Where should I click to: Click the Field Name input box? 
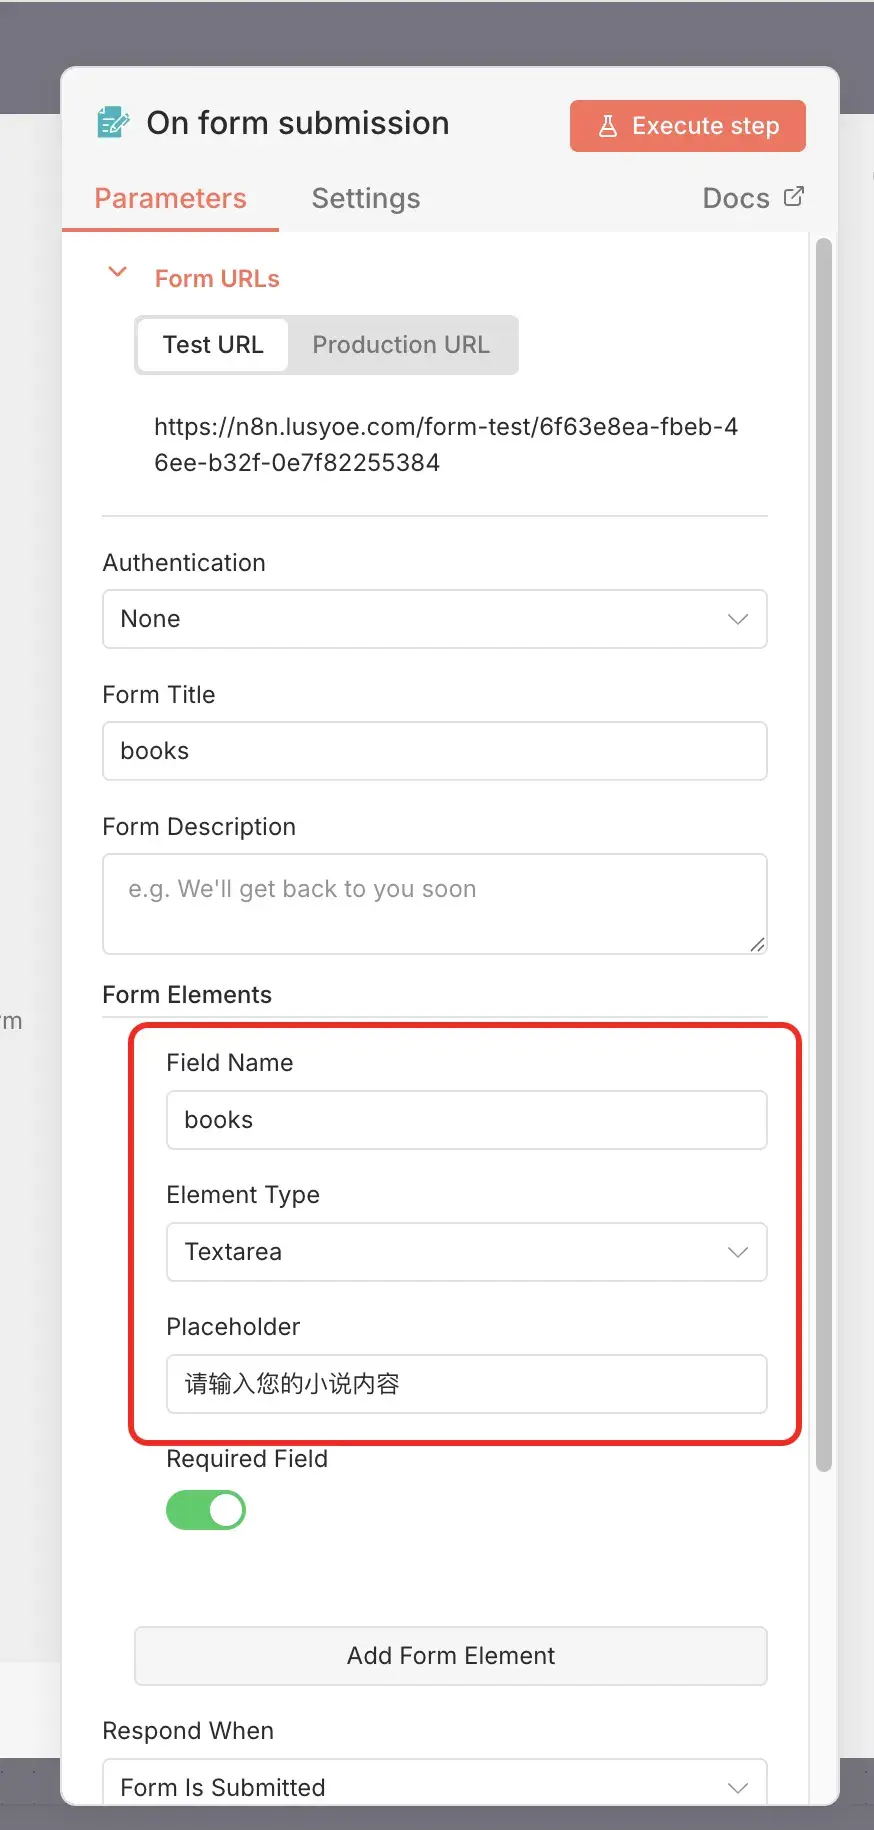click(x=466, y=1120)
